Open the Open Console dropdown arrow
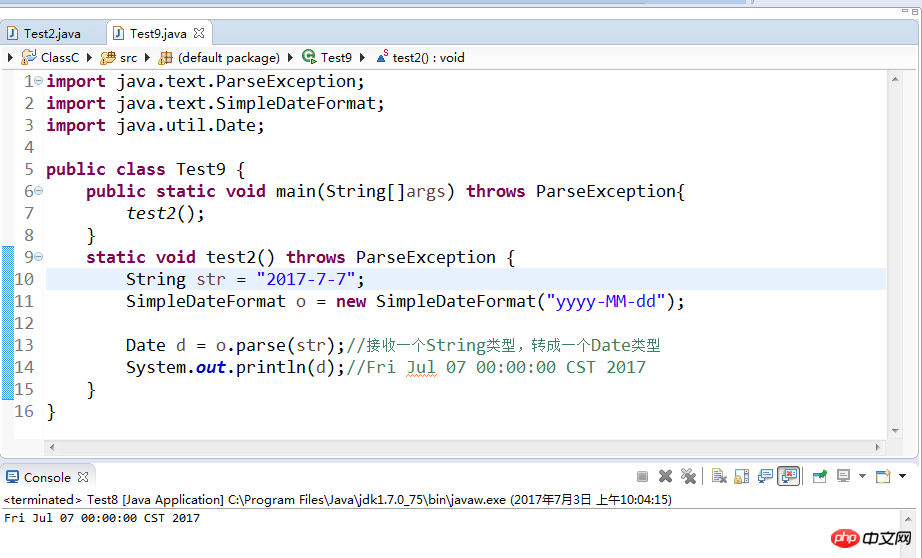Screen dimensions: 922x558 902,476
